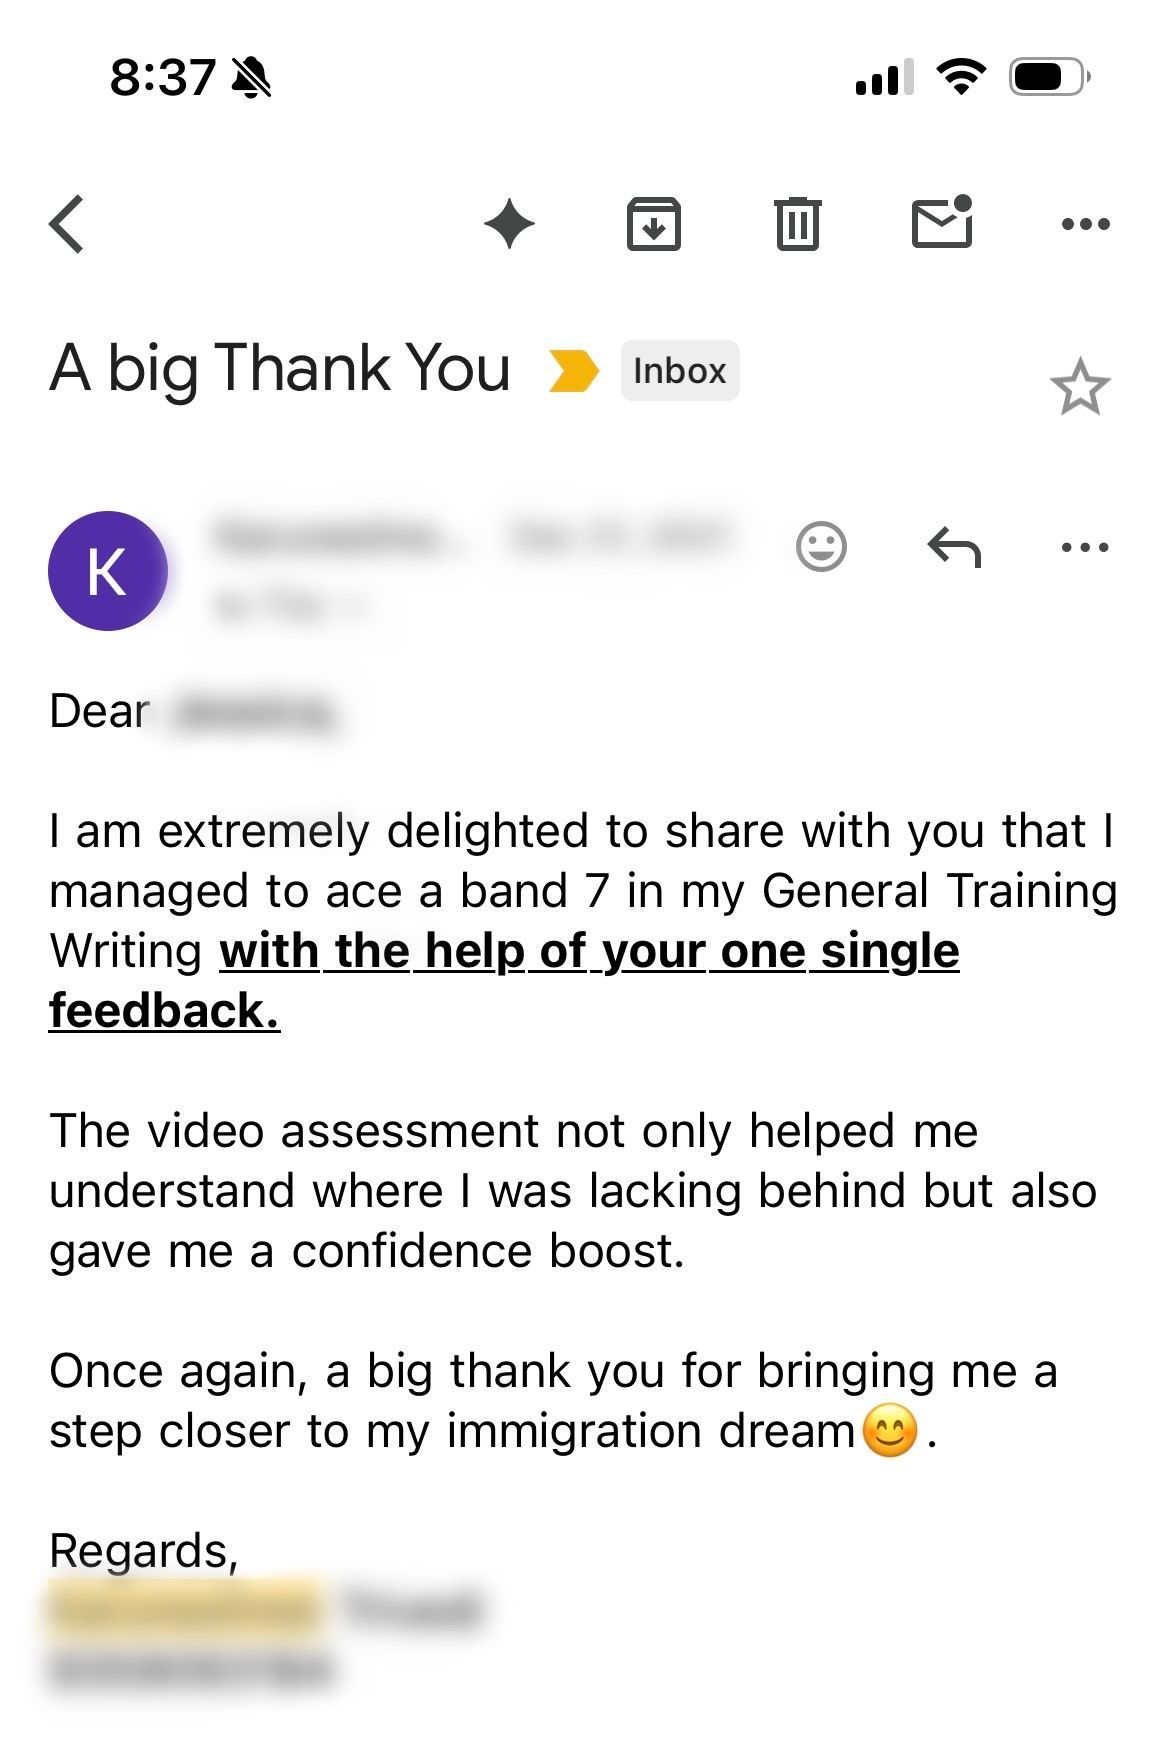The image size is (1170, 1748).
Task: Tap the Inbox label chip
Action: 680,371
